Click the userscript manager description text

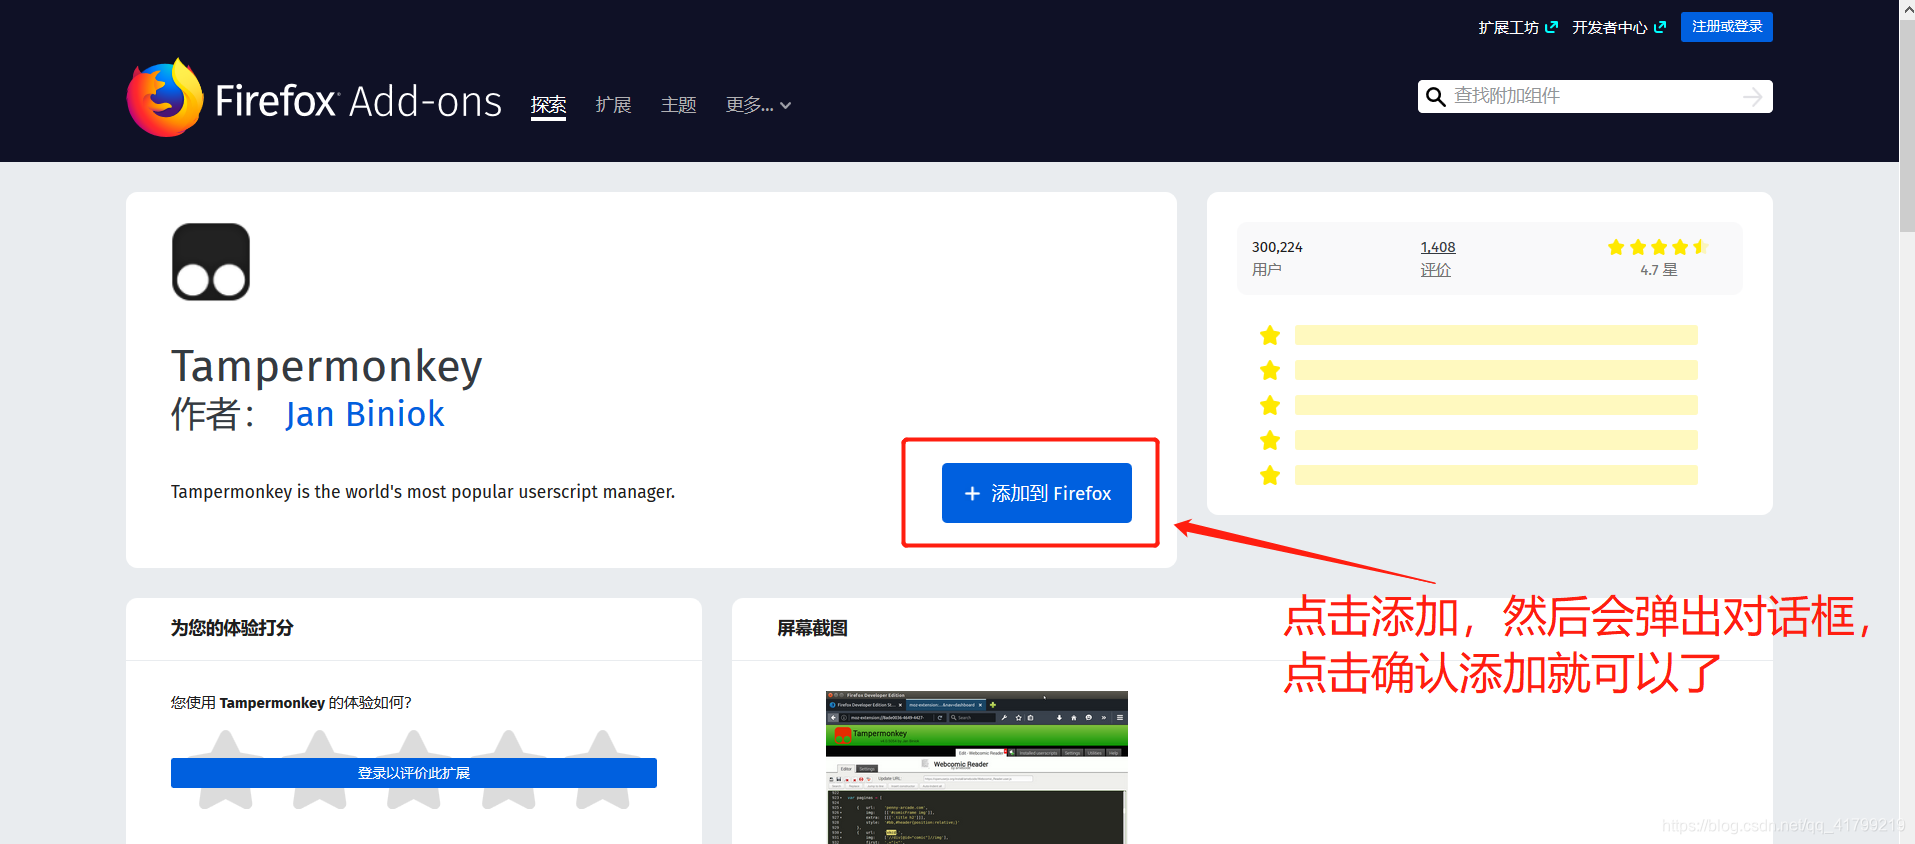(x=423, y=492)
